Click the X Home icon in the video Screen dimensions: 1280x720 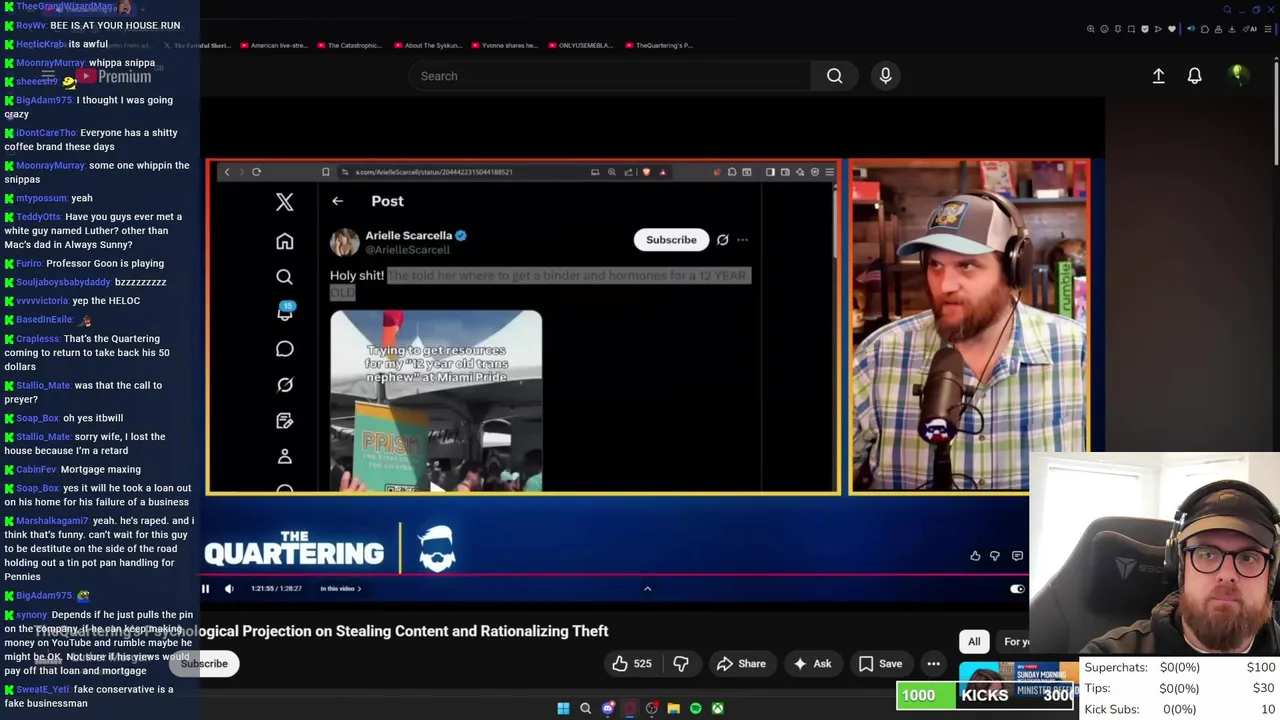click(284, 241)
